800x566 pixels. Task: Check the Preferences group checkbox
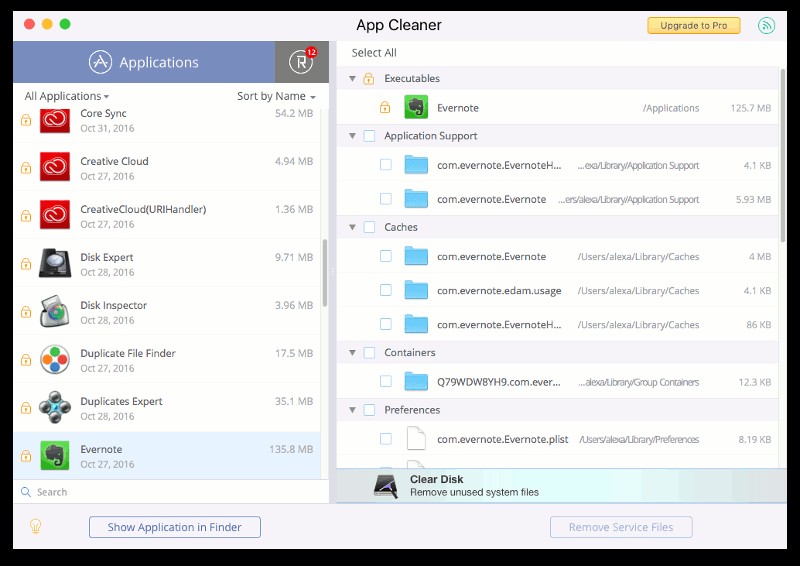click(369, 410)
